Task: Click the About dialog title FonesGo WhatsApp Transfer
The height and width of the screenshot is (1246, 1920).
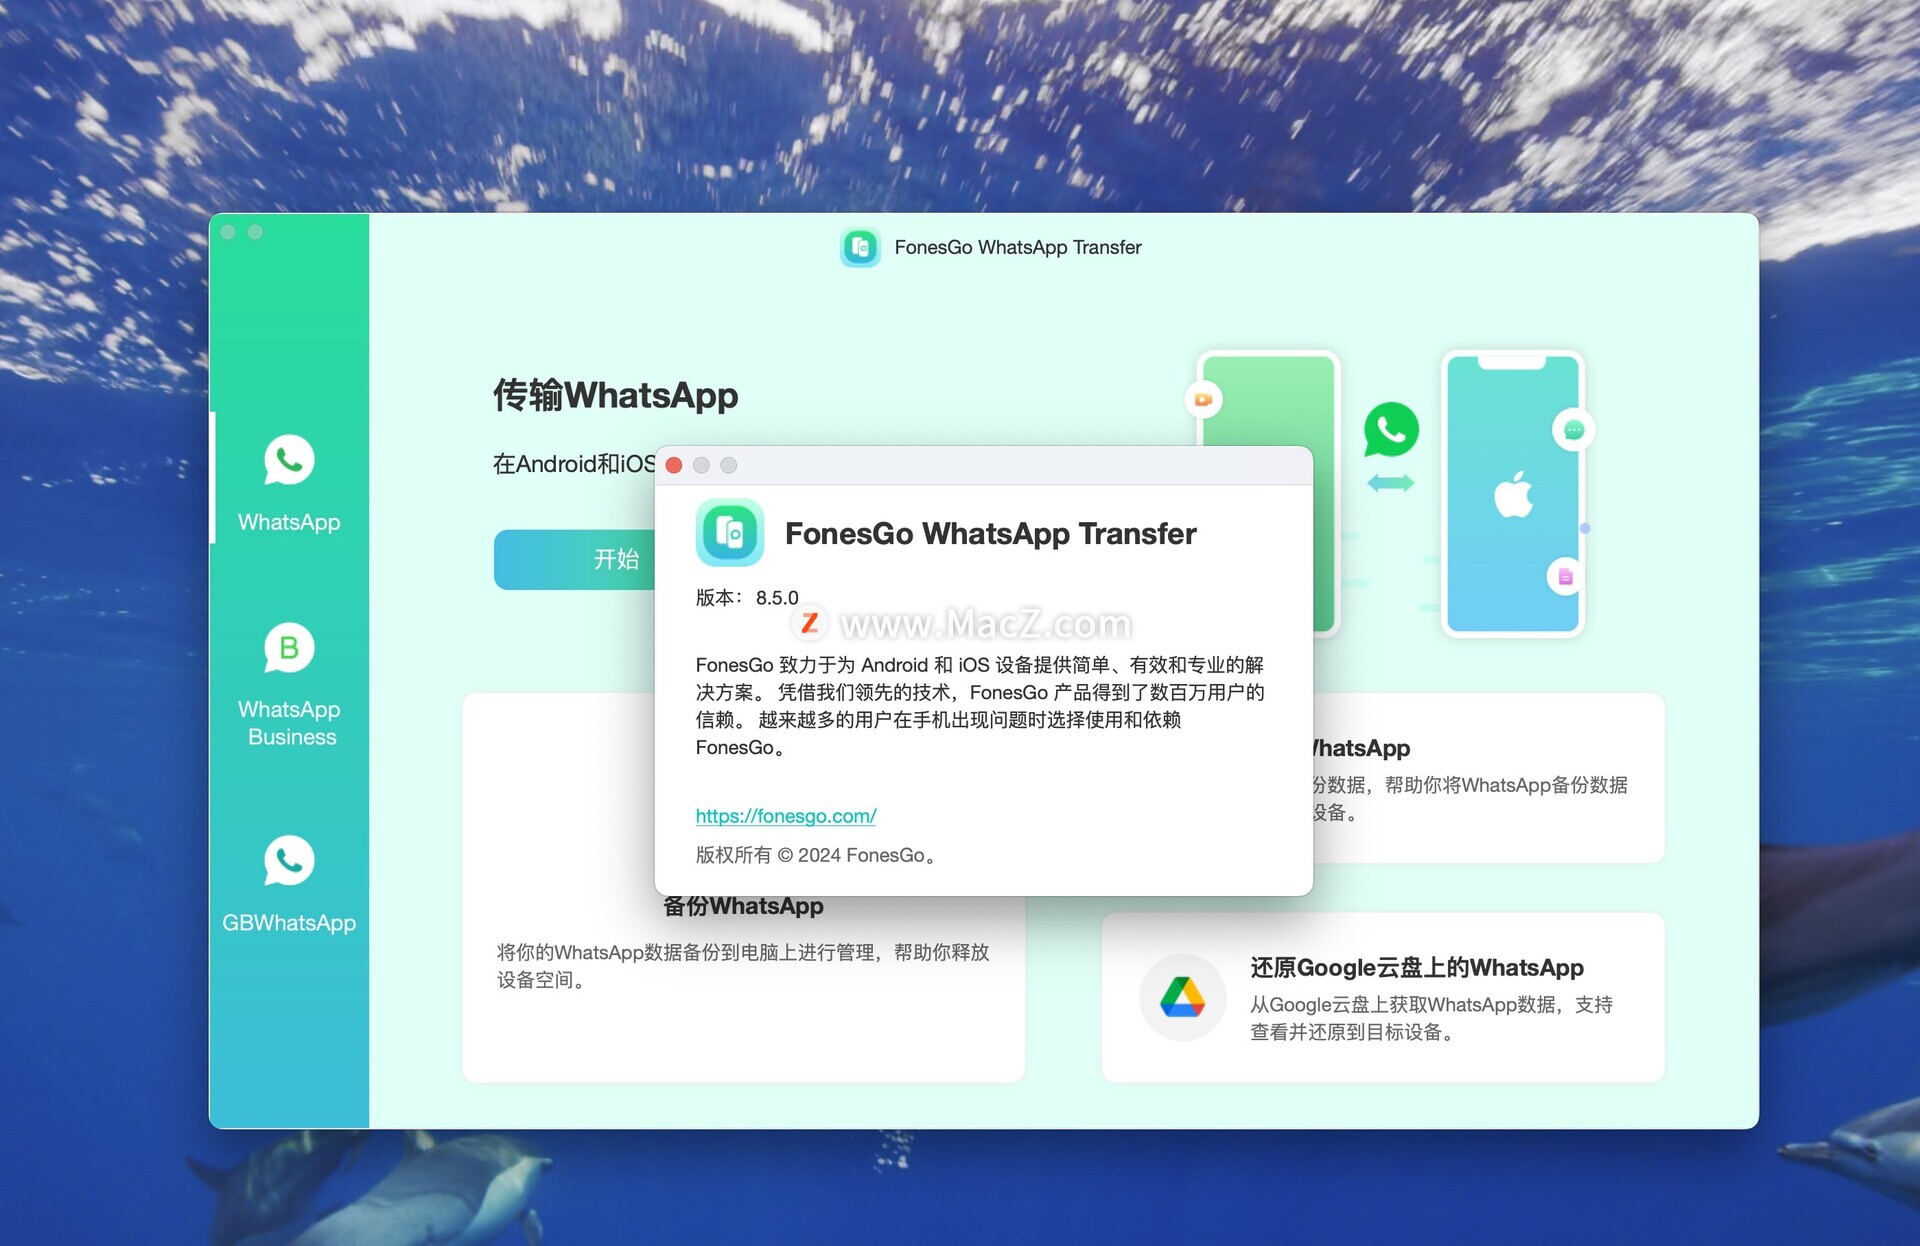Action: [990, 534]
